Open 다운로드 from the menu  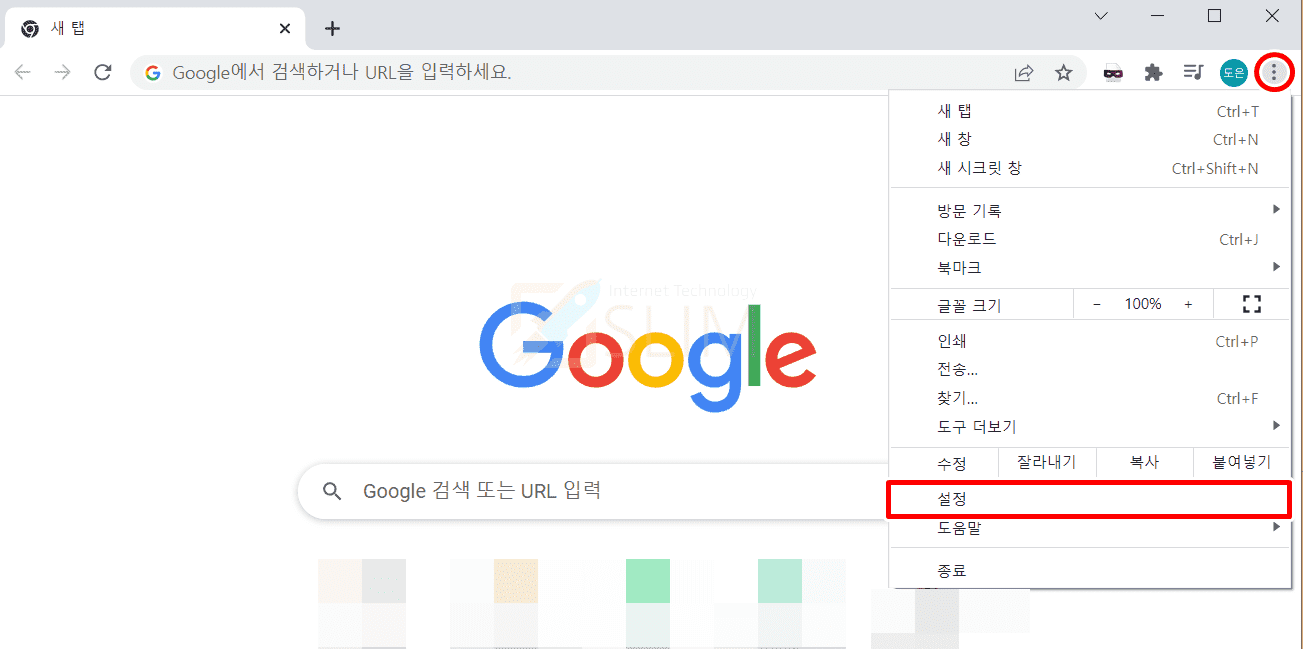[x=1090, y=239]
